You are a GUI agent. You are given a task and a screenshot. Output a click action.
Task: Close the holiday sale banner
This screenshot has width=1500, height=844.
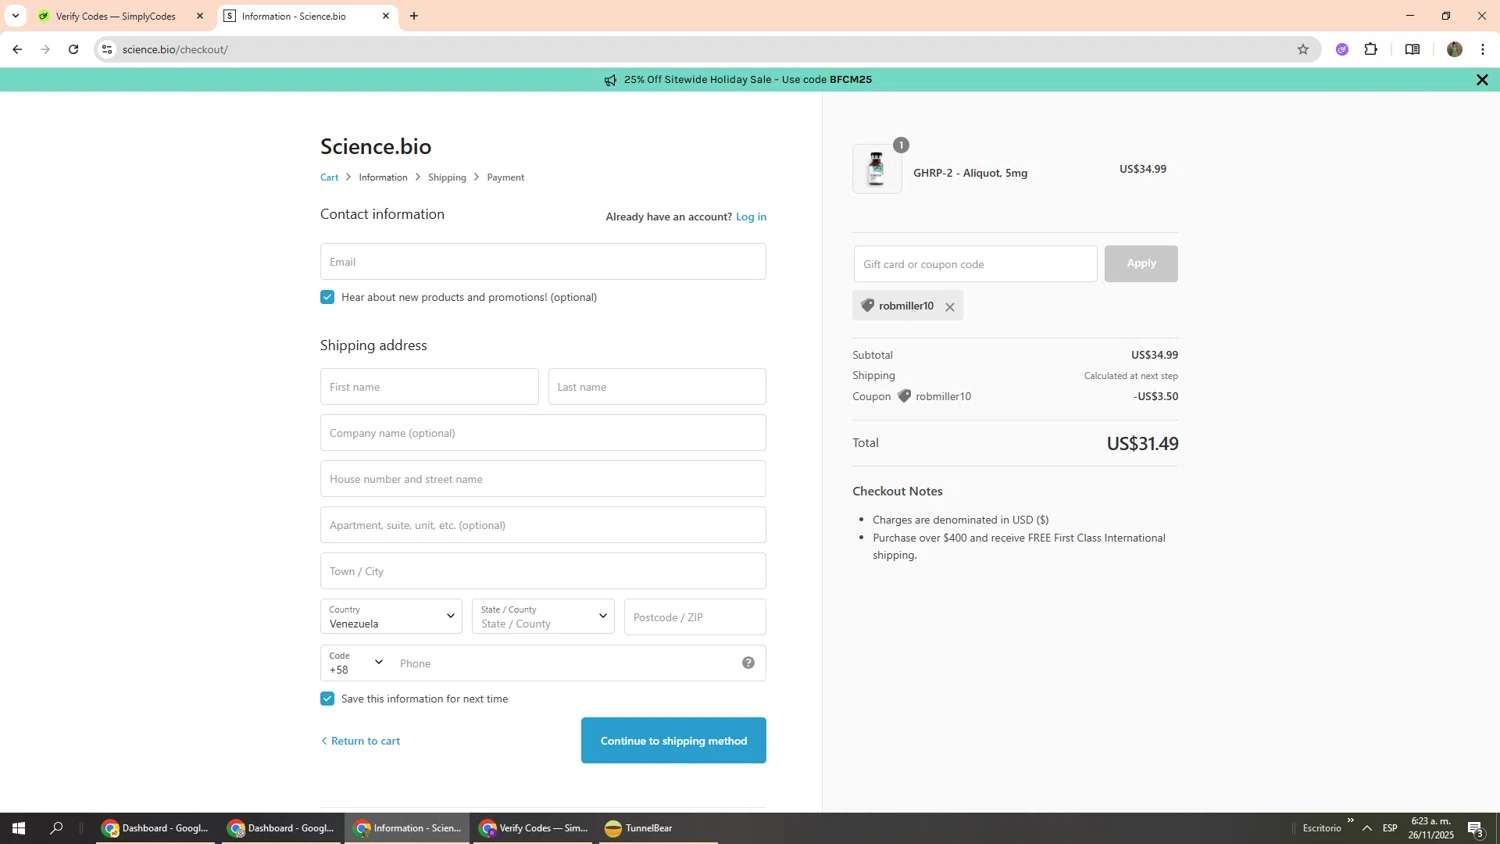tap(1482, 80)
